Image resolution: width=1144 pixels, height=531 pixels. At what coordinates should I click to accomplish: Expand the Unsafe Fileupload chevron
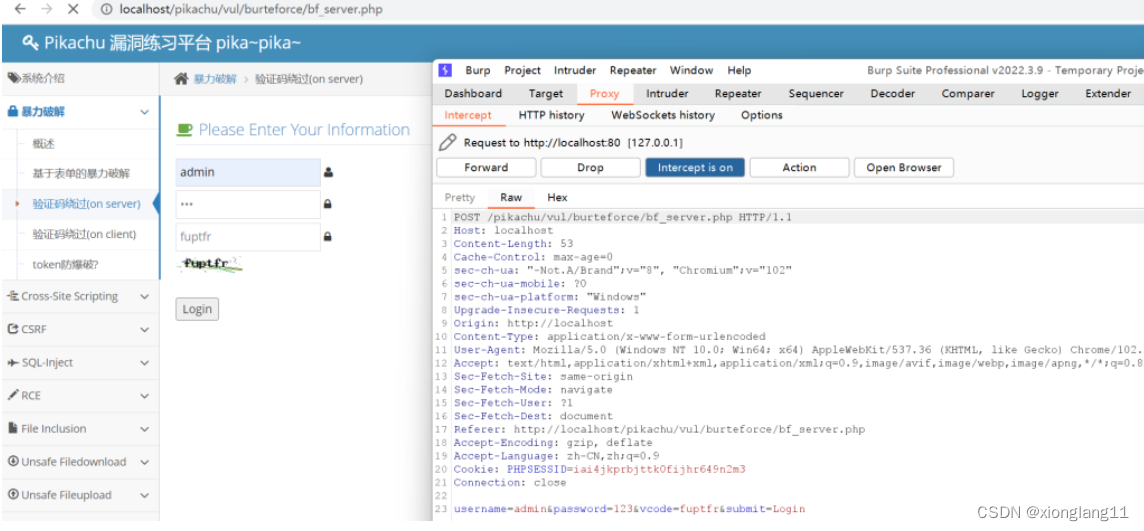[x=144, y=495]
